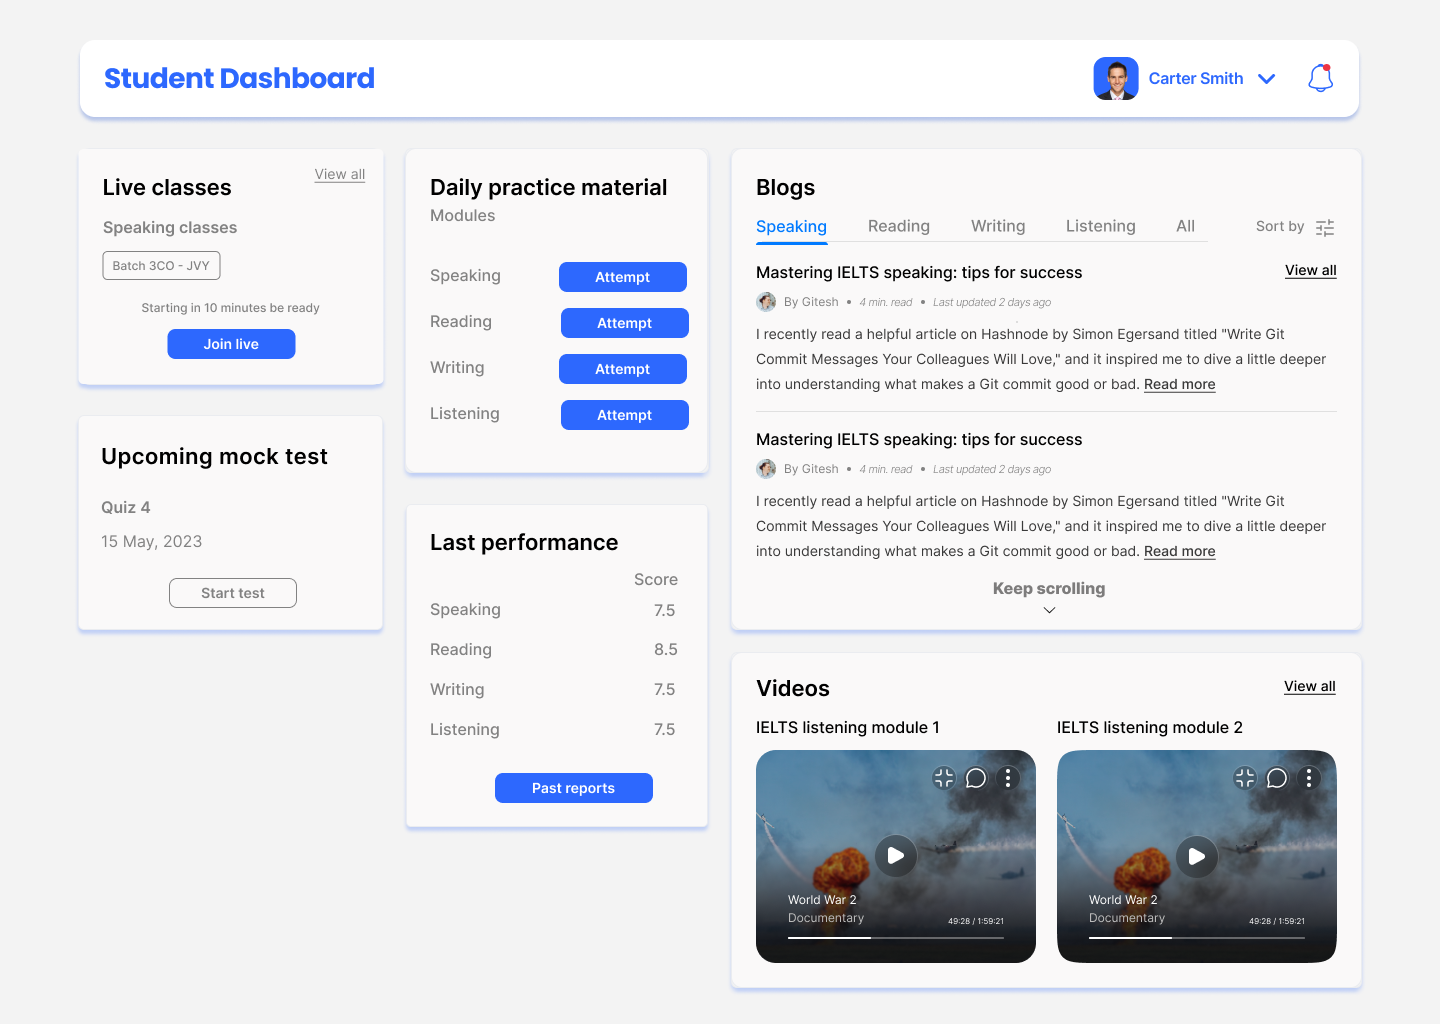Attempt the Speaking practice module
The height and width of the screenshot is (1024, 1440).
click(x=623, y=277)
